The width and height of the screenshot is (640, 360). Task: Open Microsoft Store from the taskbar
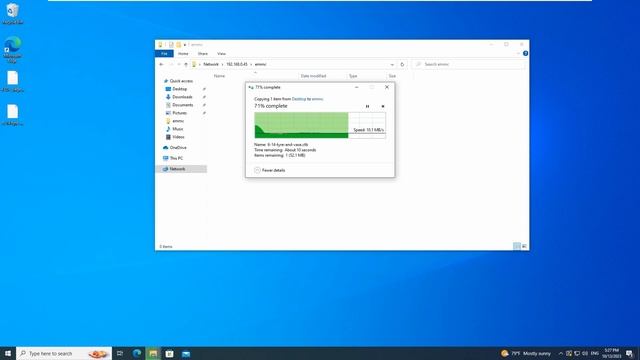pyautogui.click(x=169, y=353)
